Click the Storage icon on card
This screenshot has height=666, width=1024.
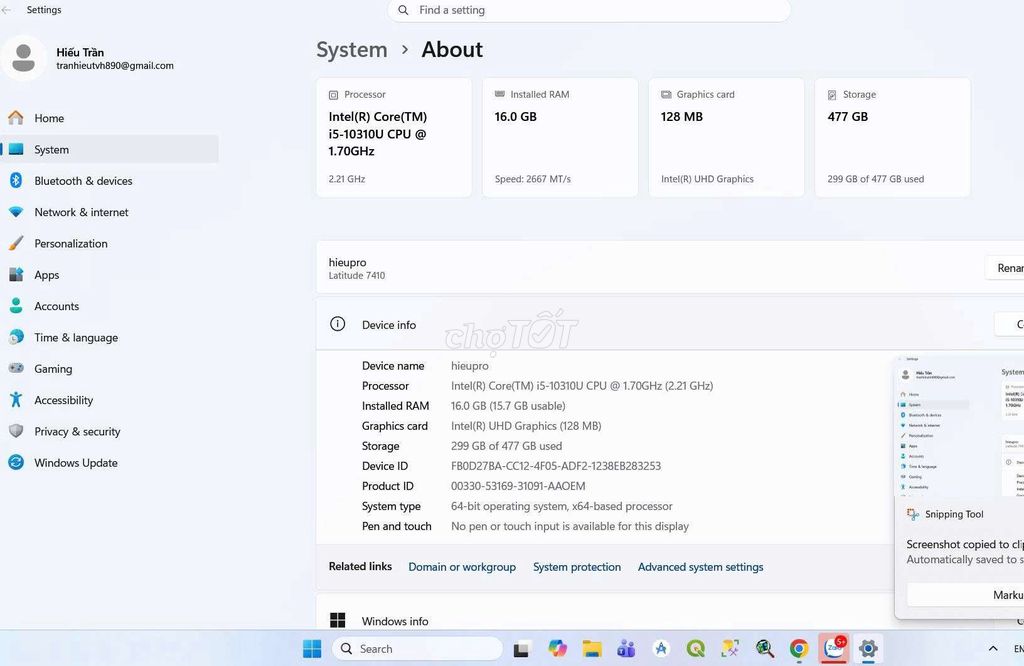[832, 95]
